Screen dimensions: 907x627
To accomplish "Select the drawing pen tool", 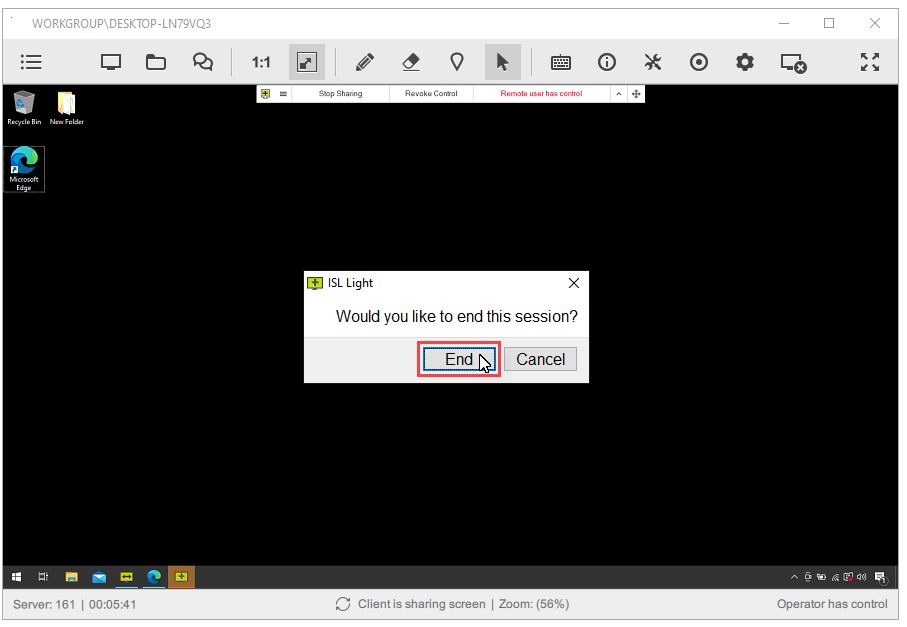I will pos(365,62).
